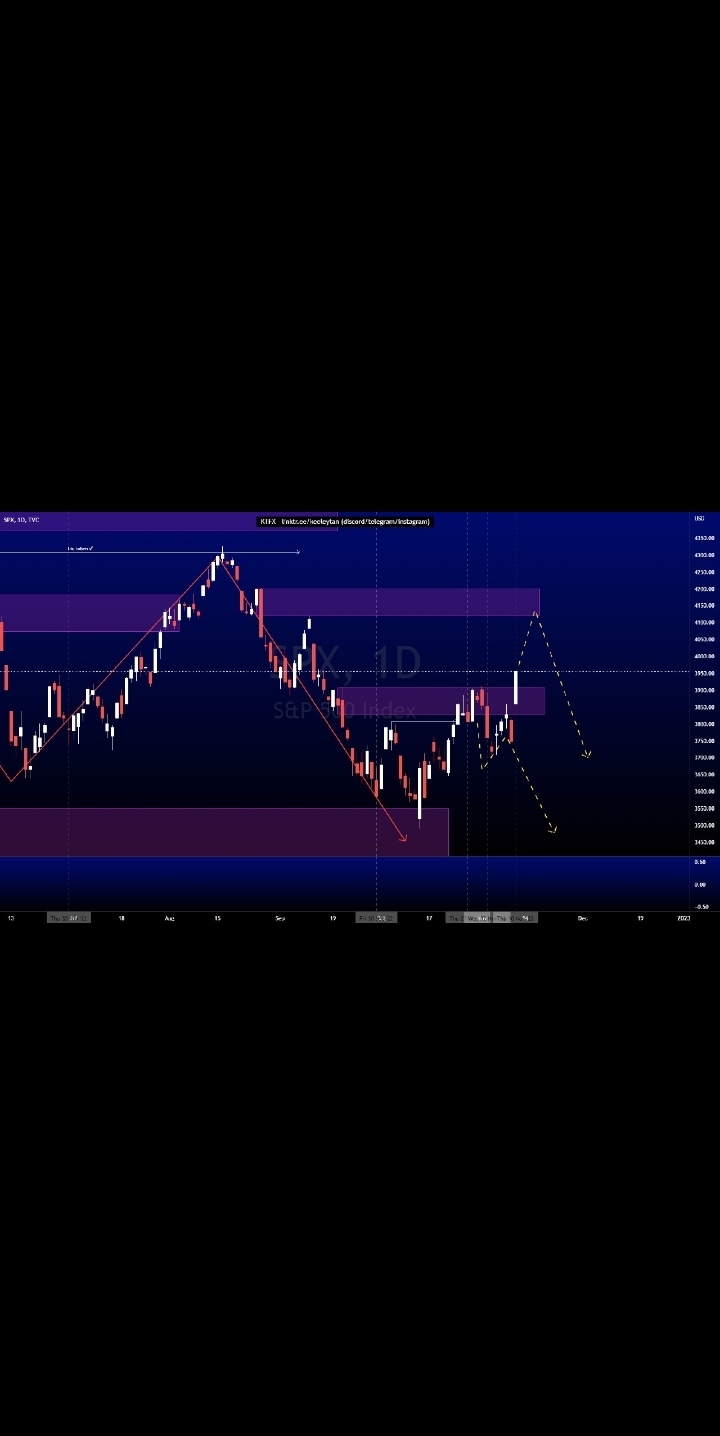Click the Dec label on time axis
The image size is (720, 1436).
coord(582,917)
